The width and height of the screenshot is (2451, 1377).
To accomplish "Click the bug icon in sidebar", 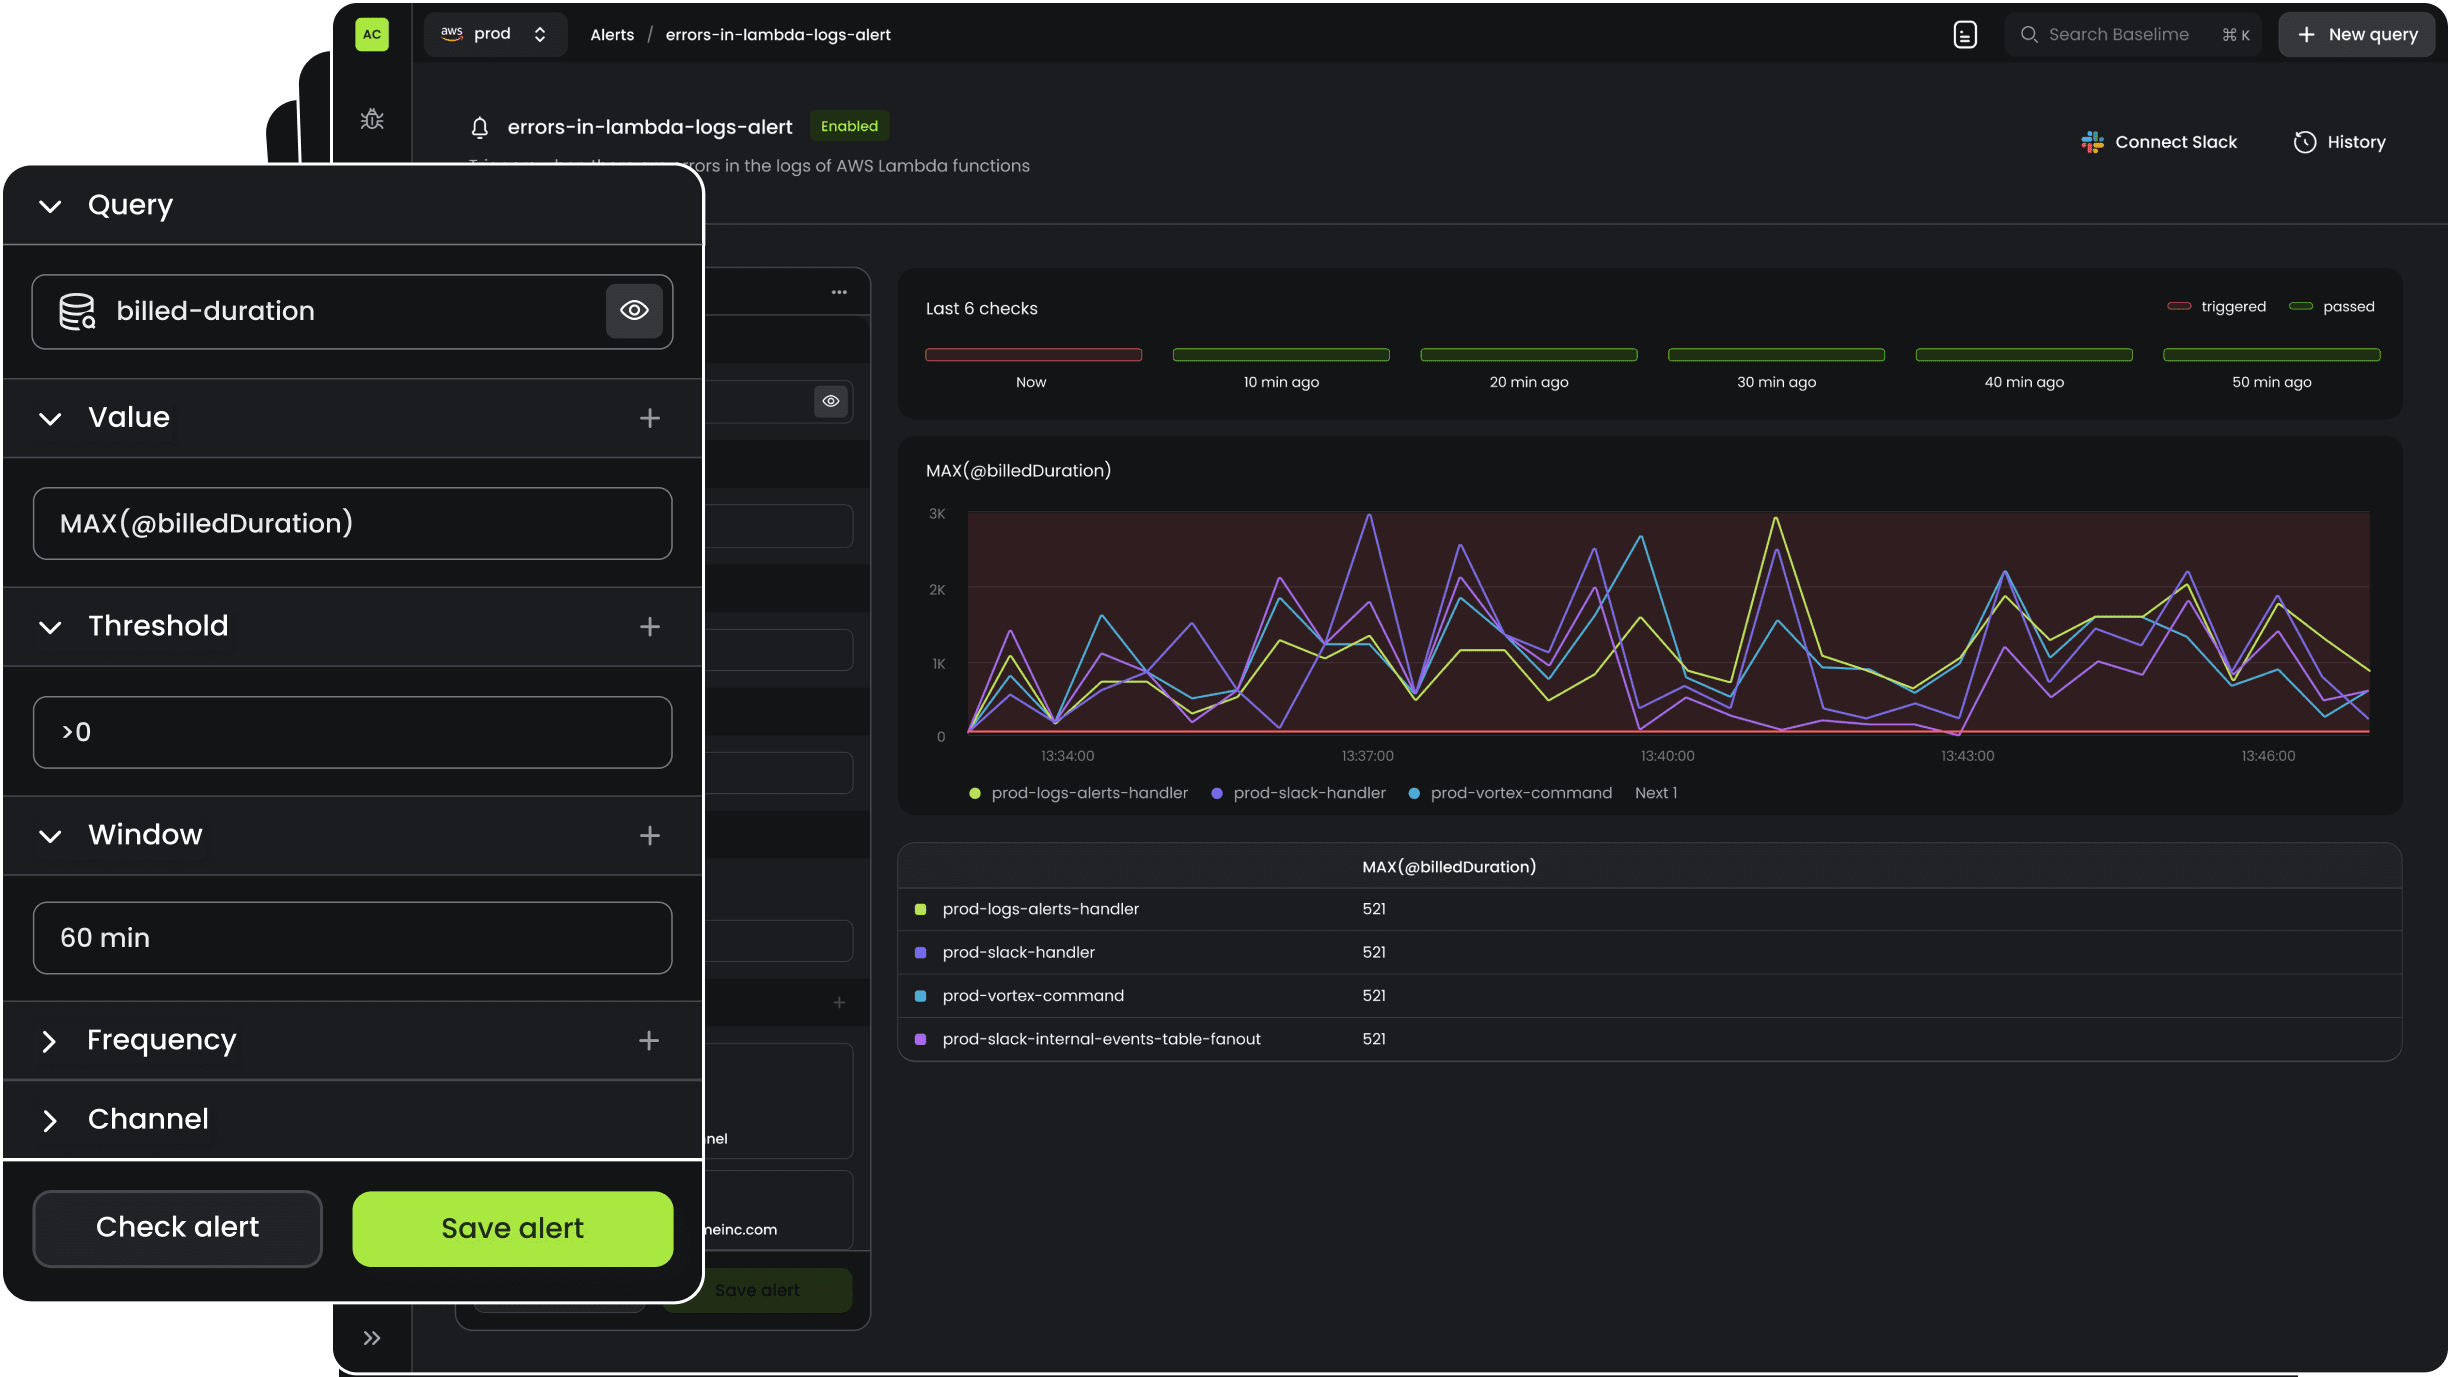I will pyautogui.click(x=372, y=119).
